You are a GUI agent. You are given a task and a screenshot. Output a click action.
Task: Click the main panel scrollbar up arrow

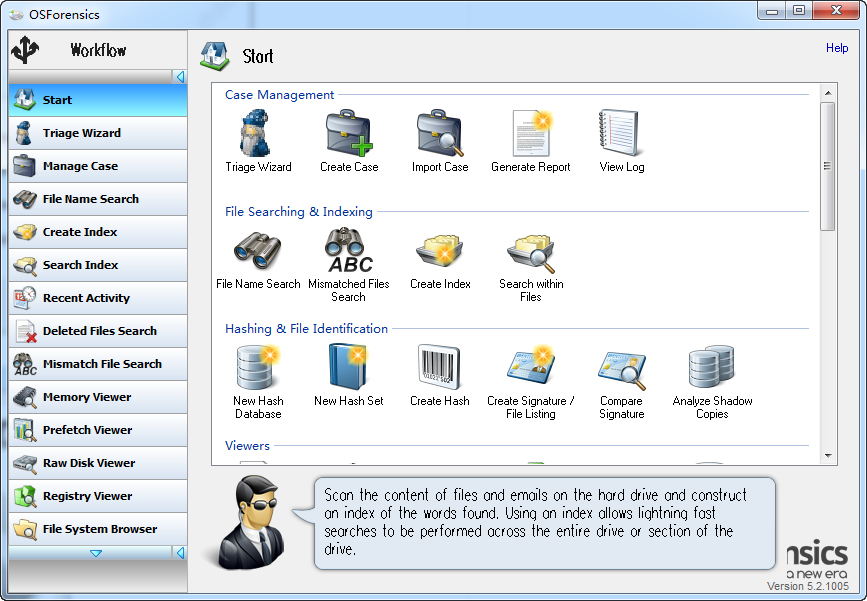(x=828, y=92)
